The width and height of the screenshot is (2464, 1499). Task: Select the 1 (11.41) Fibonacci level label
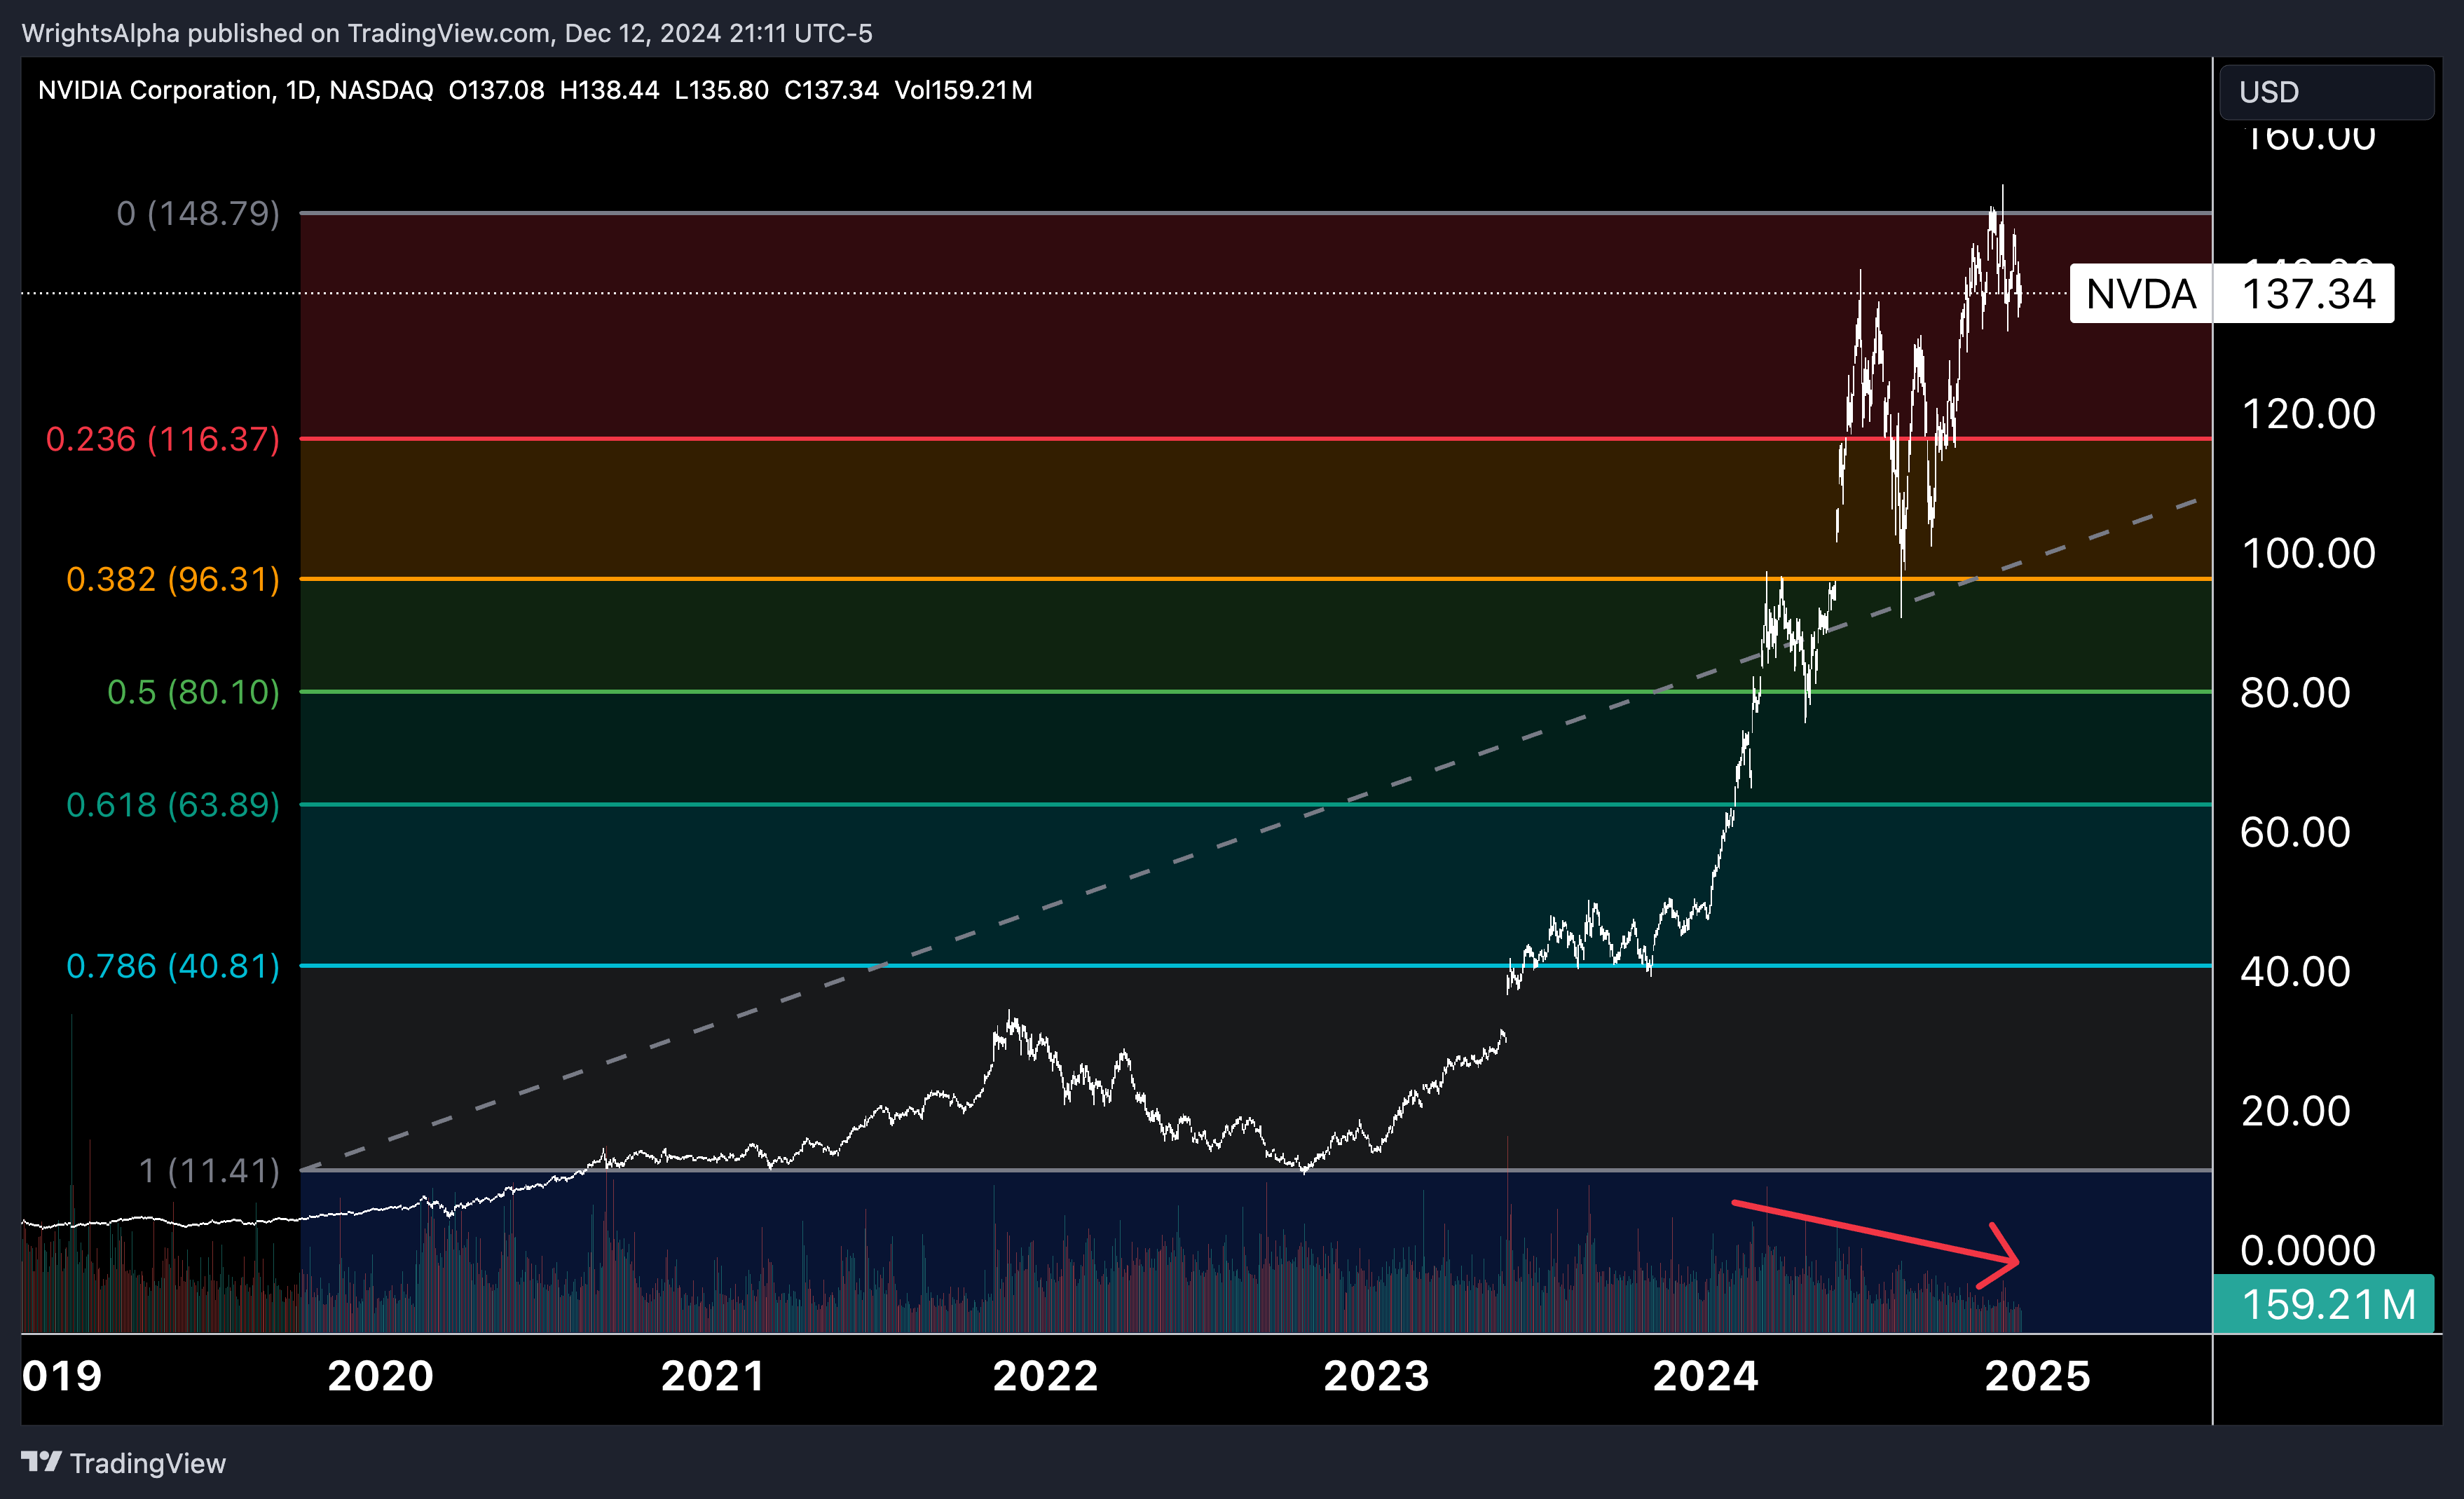click(x=209, y=1170)
